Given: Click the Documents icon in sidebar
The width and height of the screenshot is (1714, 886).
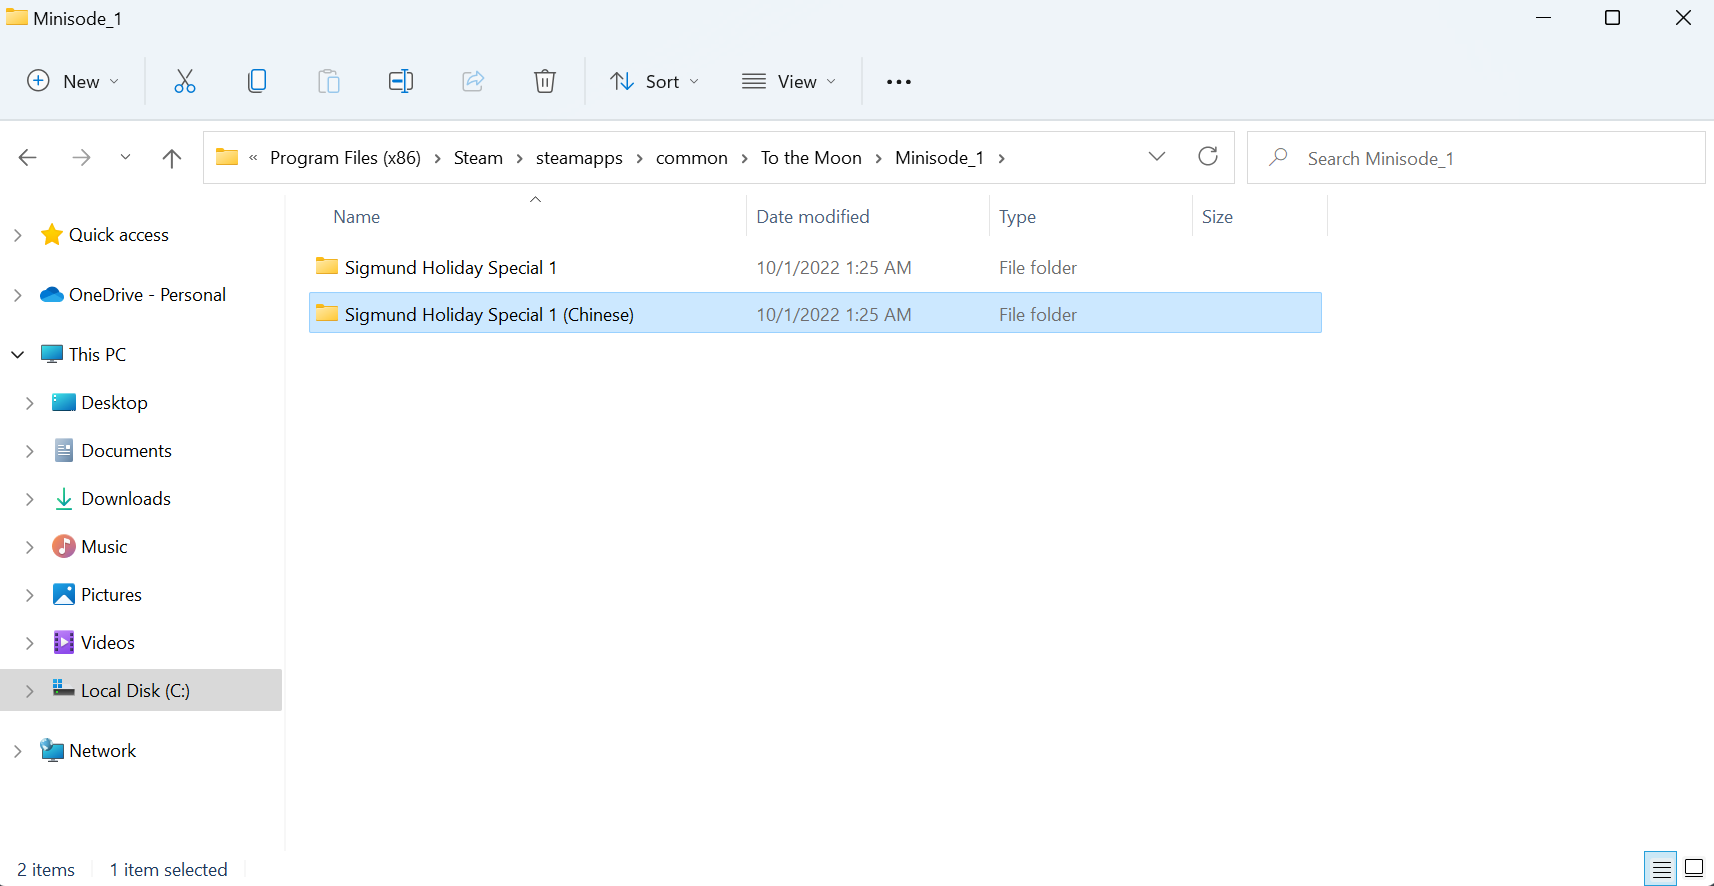Looking at the screenshot, I should click(x=64, y=450).
